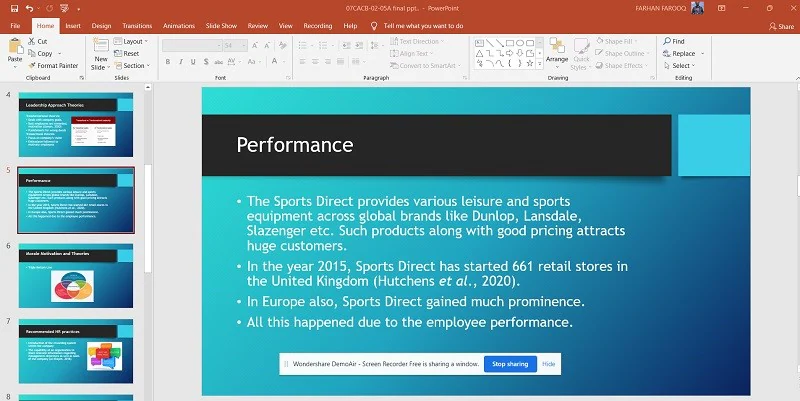
Task: Decrease font size with smaller A
Action: pyautogui.click(x=268, y=46)
